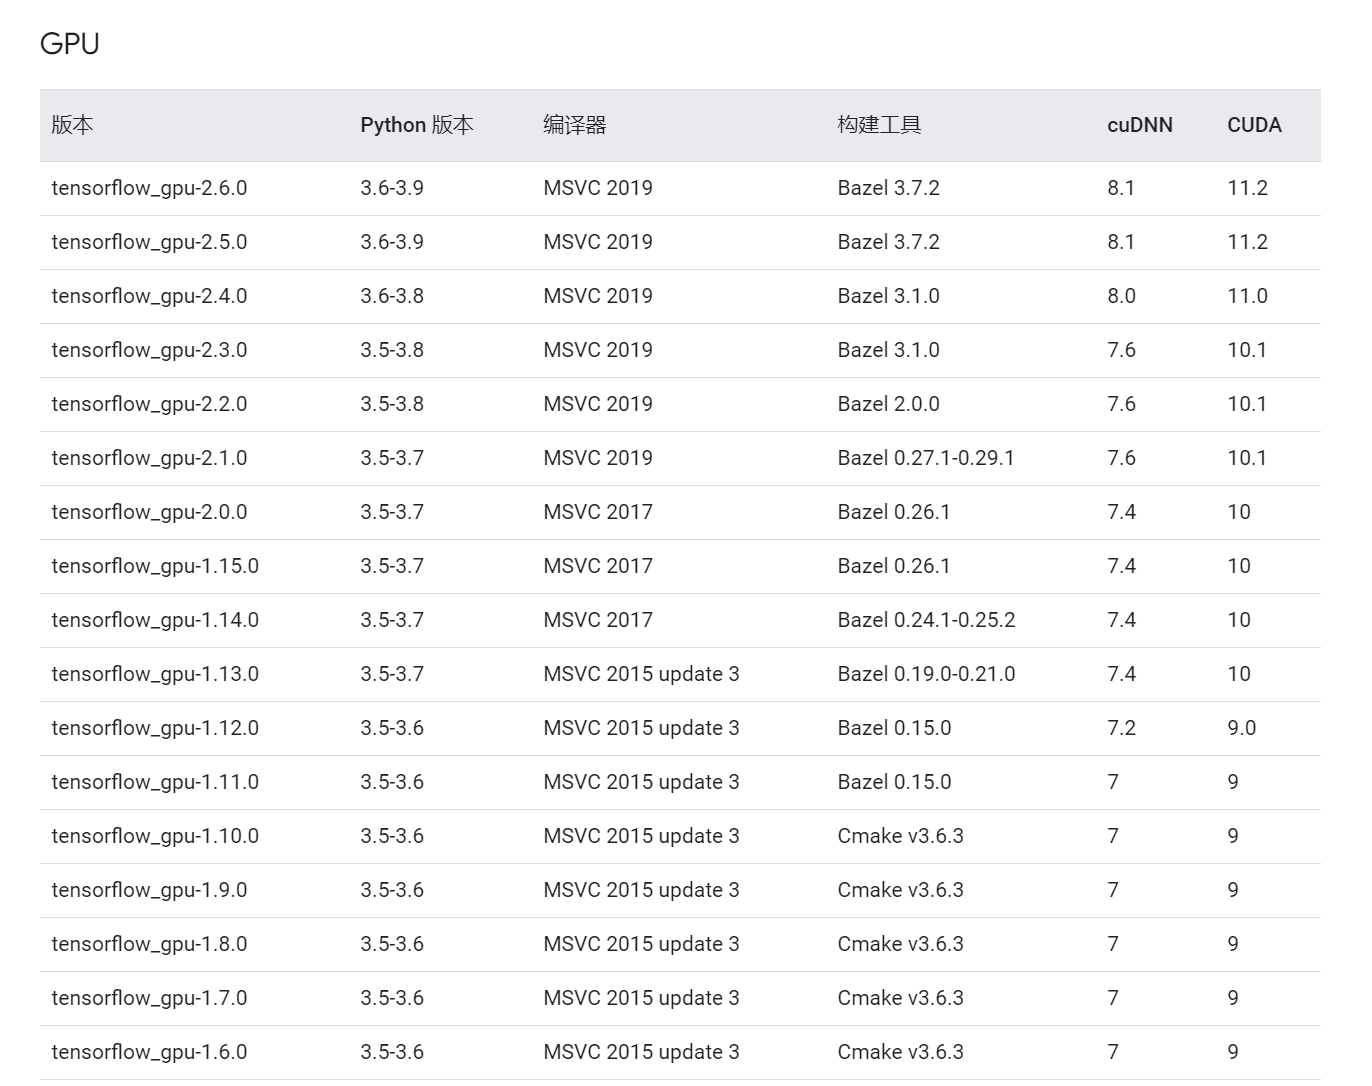Select tensorflow_gpu-1.10.0 cell
Image resolution: width=1372 pixels, height=1086 pixels.
[x=155, y=836]
